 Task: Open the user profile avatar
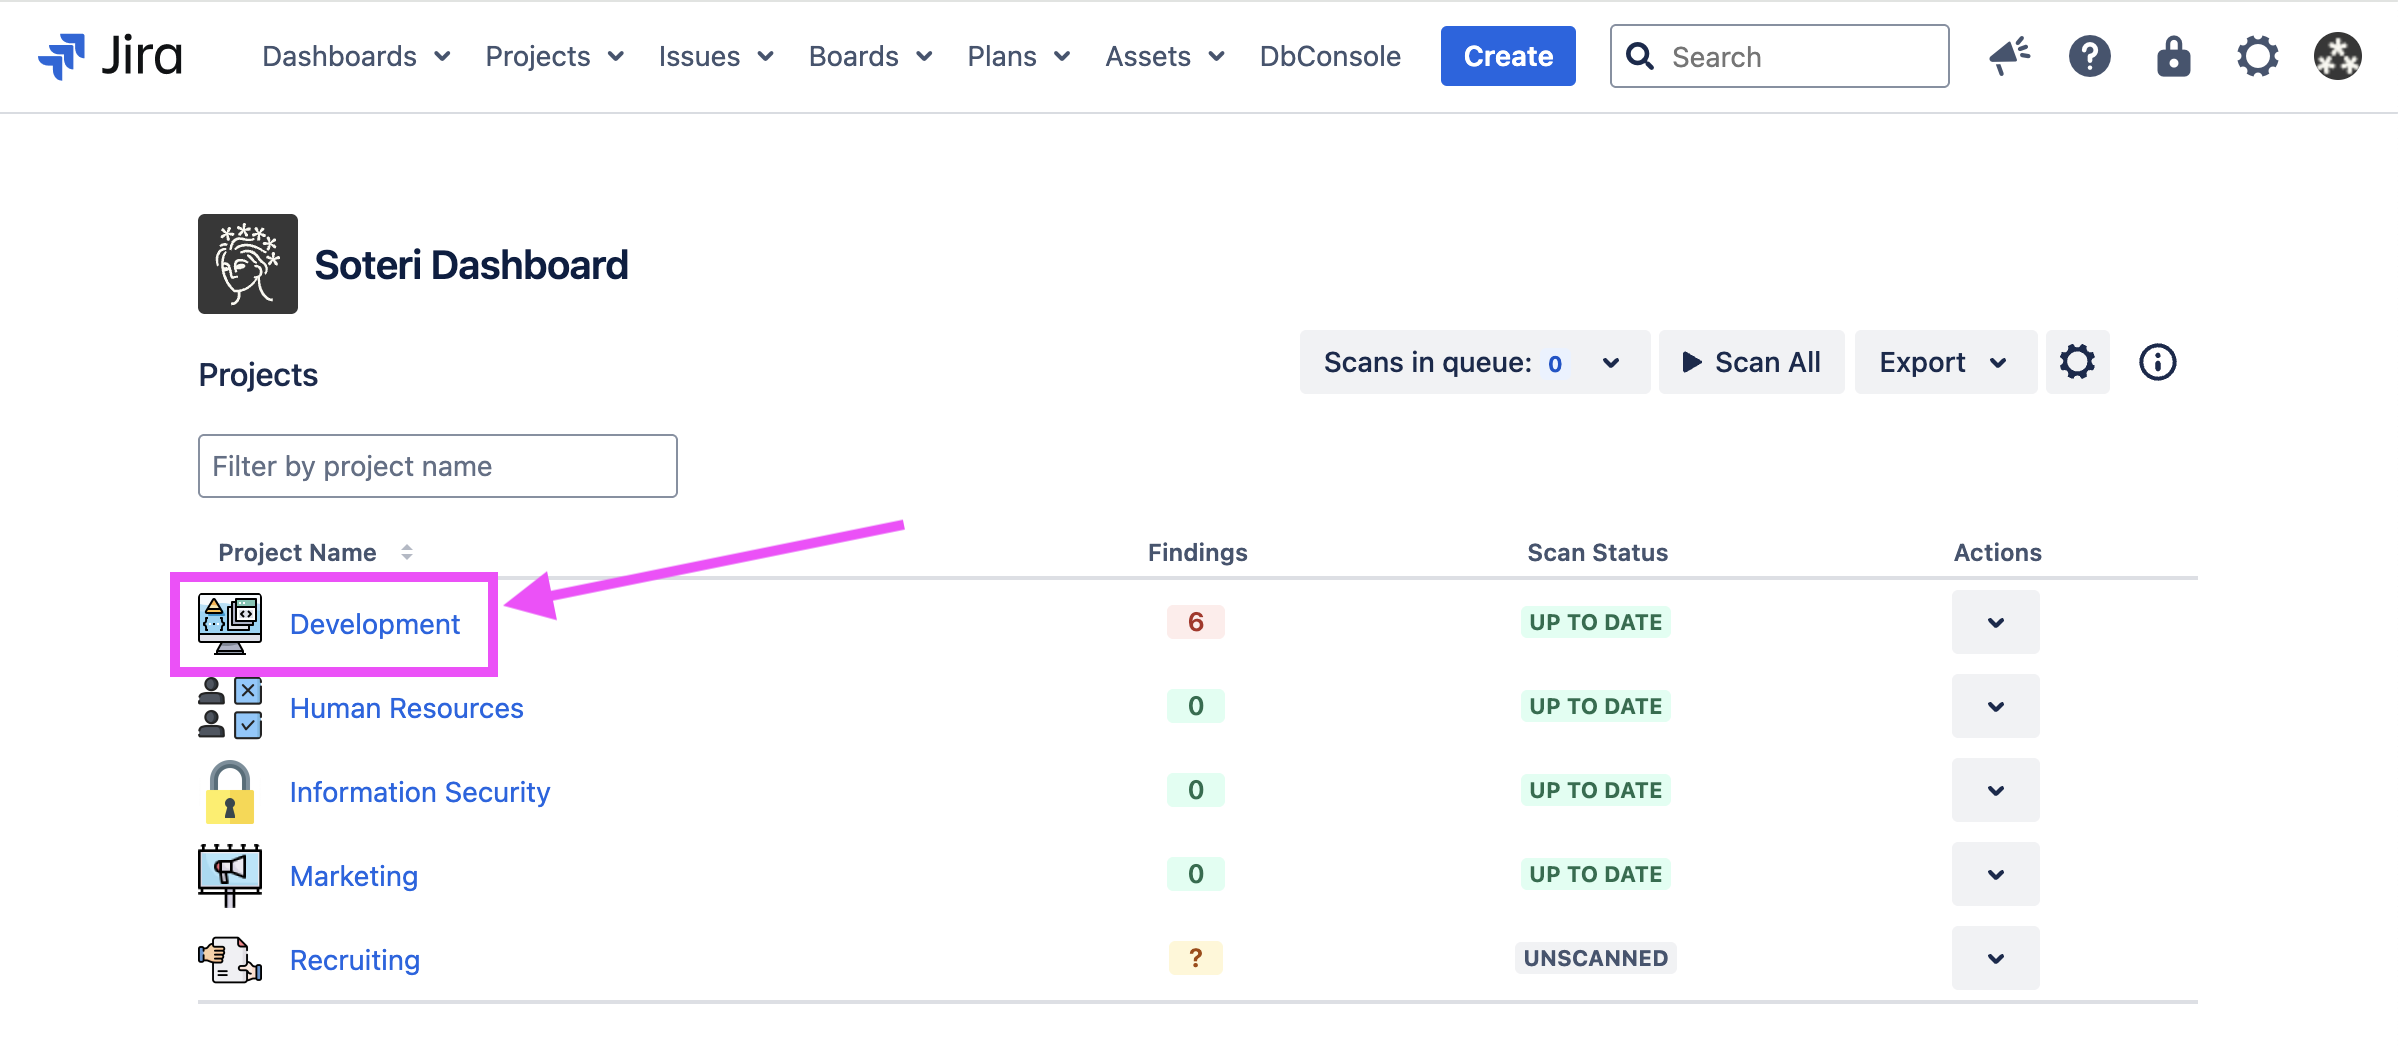2337,56
